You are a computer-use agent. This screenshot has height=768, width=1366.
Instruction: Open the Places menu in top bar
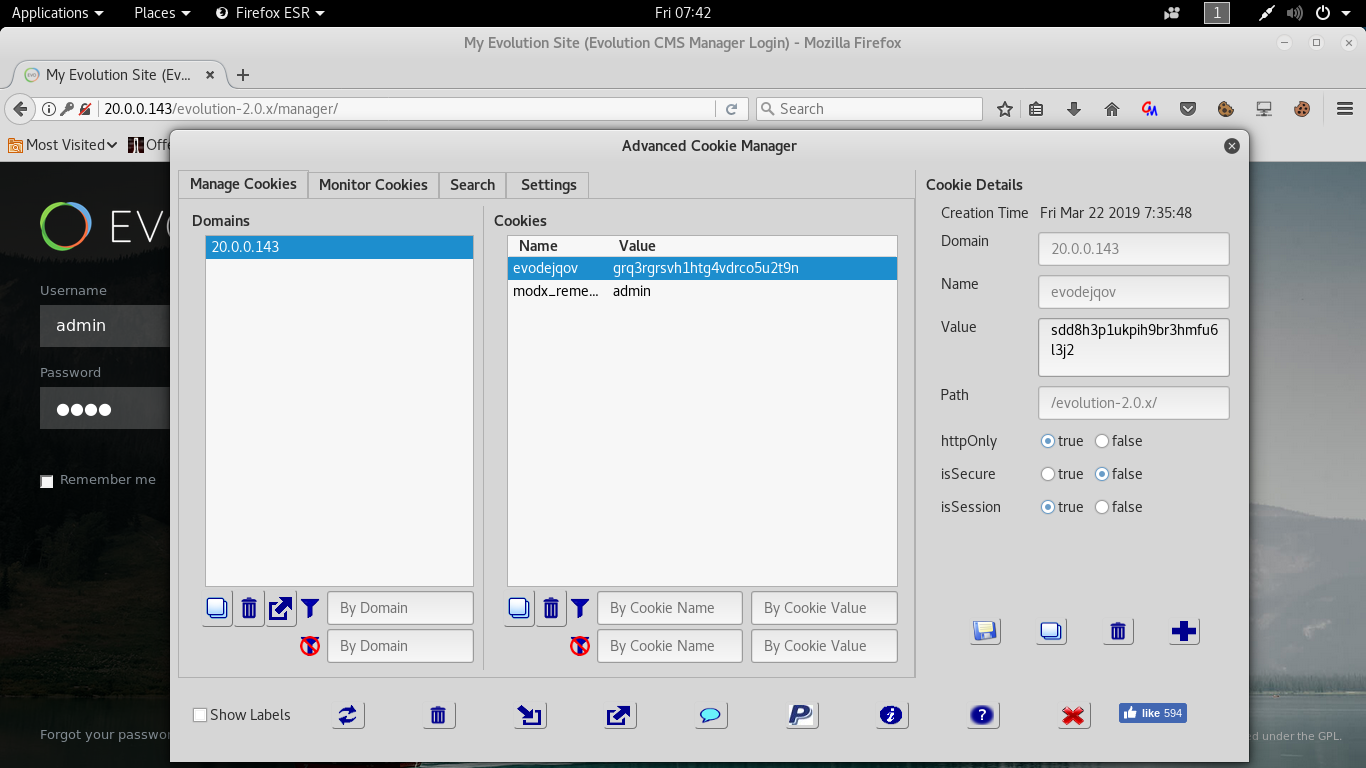click(x=162, y=13)
